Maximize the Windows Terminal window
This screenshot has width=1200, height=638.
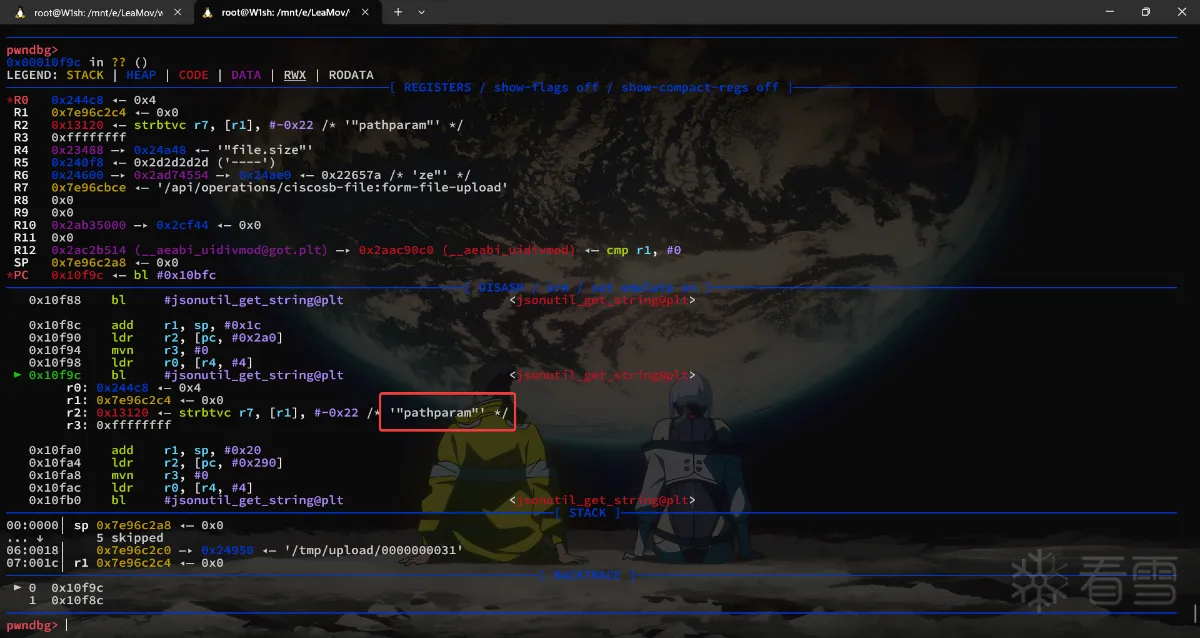click(x=1145, y=12)
